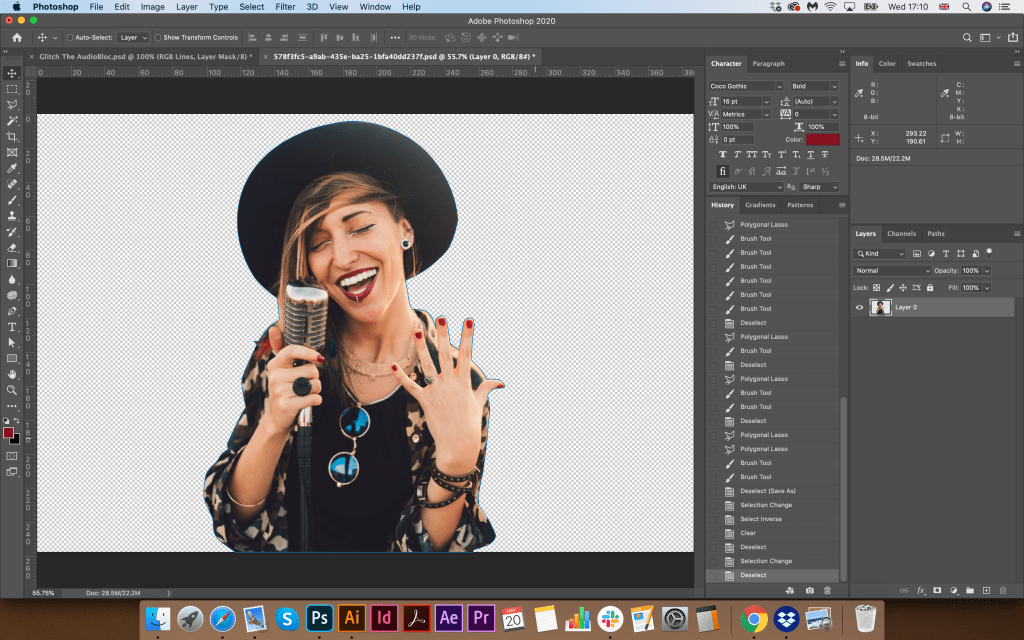The width and height of the screenshot is (1024, 640).
Task: Open Chrome from the Dock
Action: point(753,618)
